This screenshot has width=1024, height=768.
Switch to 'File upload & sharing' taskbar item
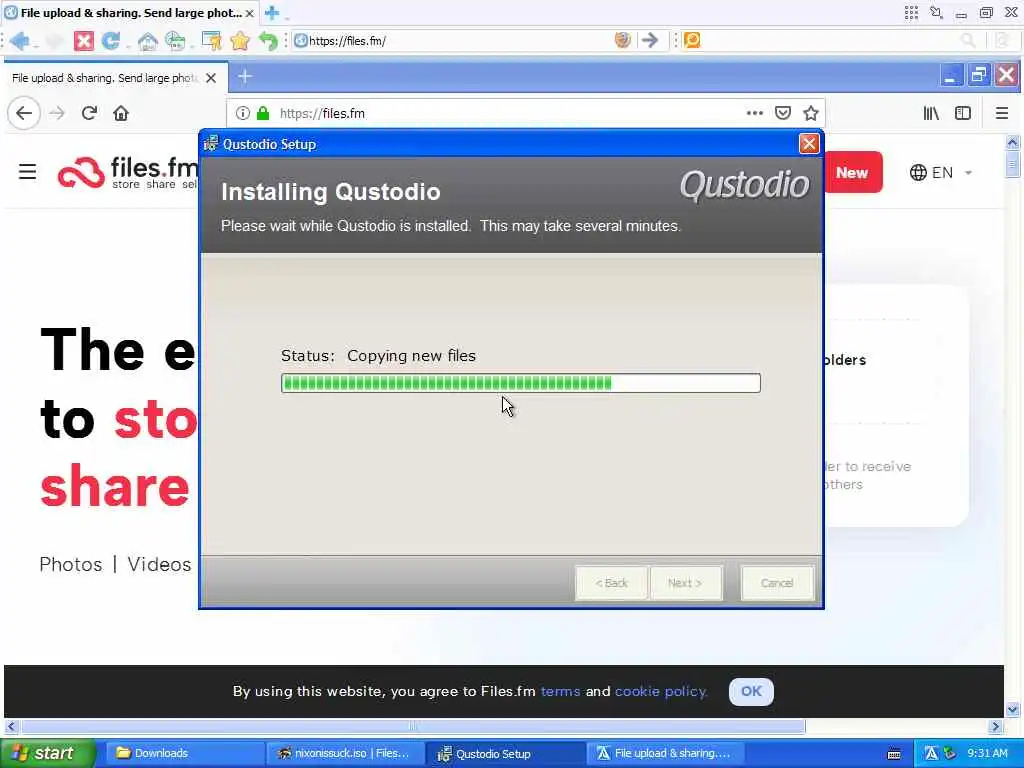(666, 754)
